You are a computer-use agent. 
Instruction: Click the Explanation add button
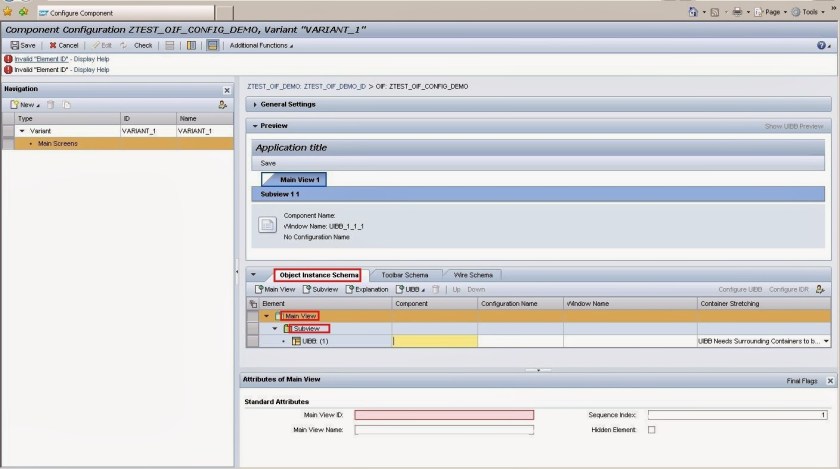coord(367,289)
